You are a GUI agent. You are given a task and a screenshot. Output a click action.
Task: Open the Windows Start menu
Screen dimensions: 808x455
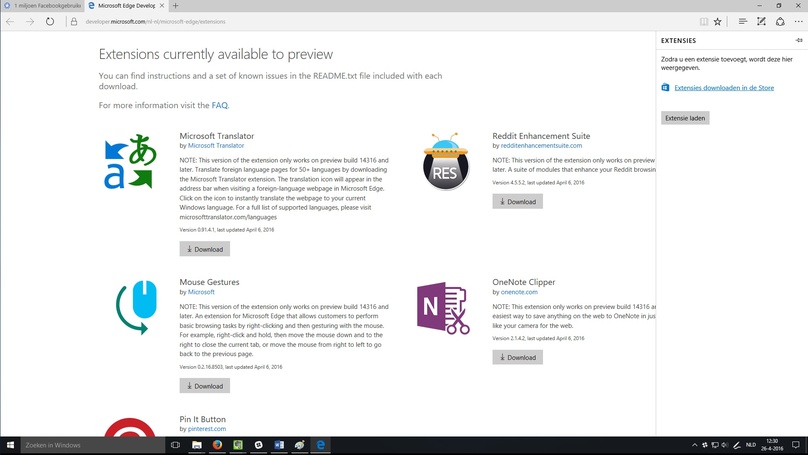point(10,445)
